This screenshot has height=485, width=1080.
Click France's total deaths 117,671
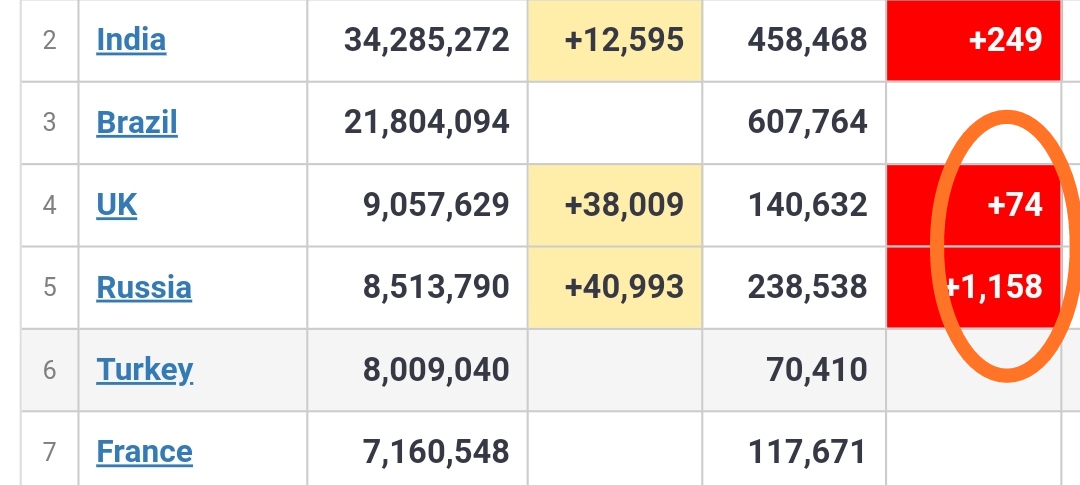[807, 452]
